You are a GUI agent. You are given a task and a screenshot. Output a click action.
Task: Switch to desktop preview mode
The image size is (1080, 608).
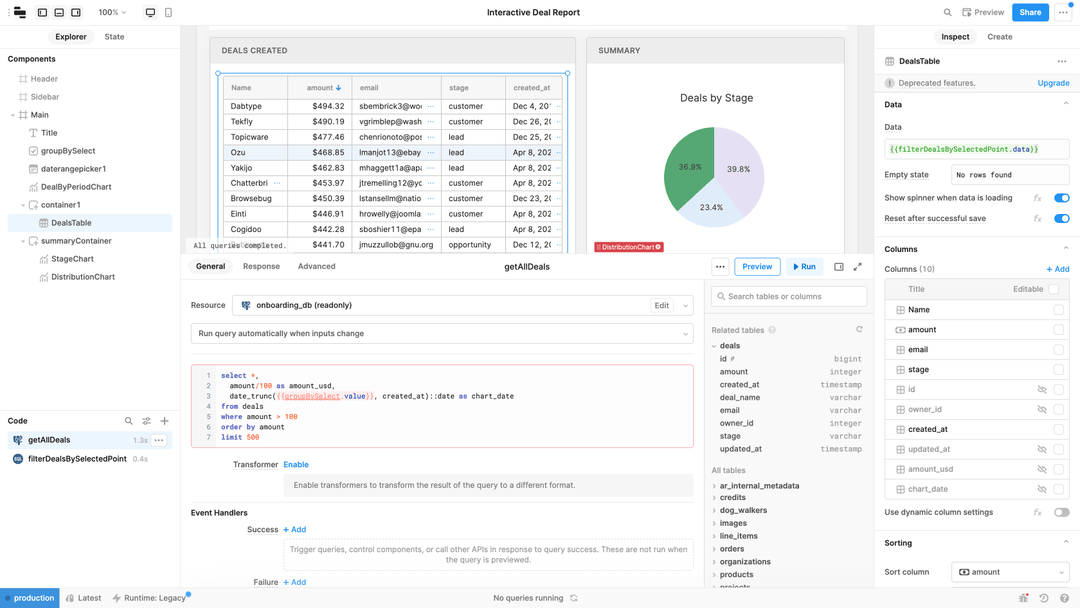(x=151, y=11)
